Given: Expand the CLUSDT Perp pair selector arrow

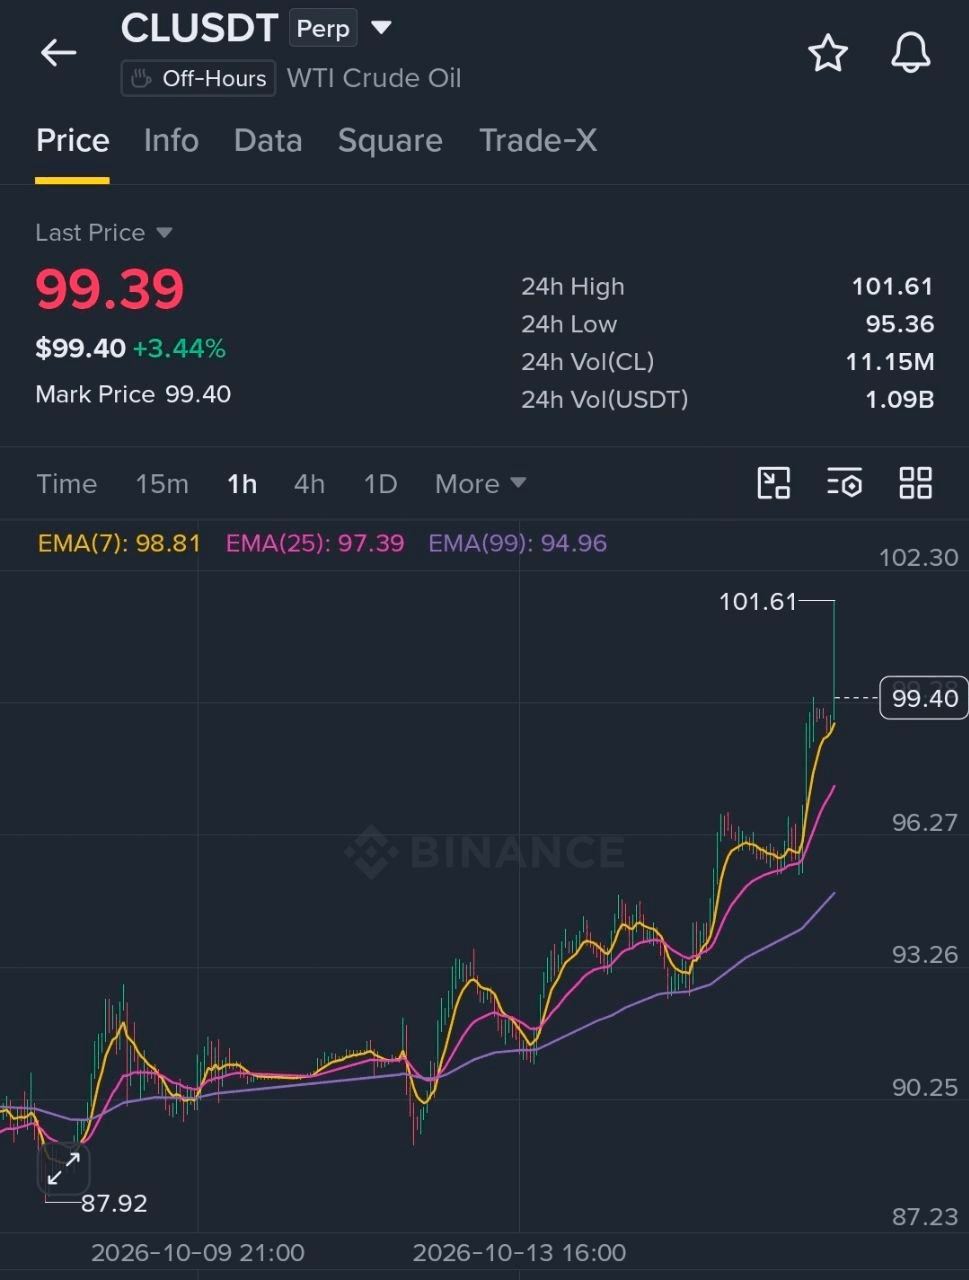Looking at the screenshot, I should [x=381, y=27].
